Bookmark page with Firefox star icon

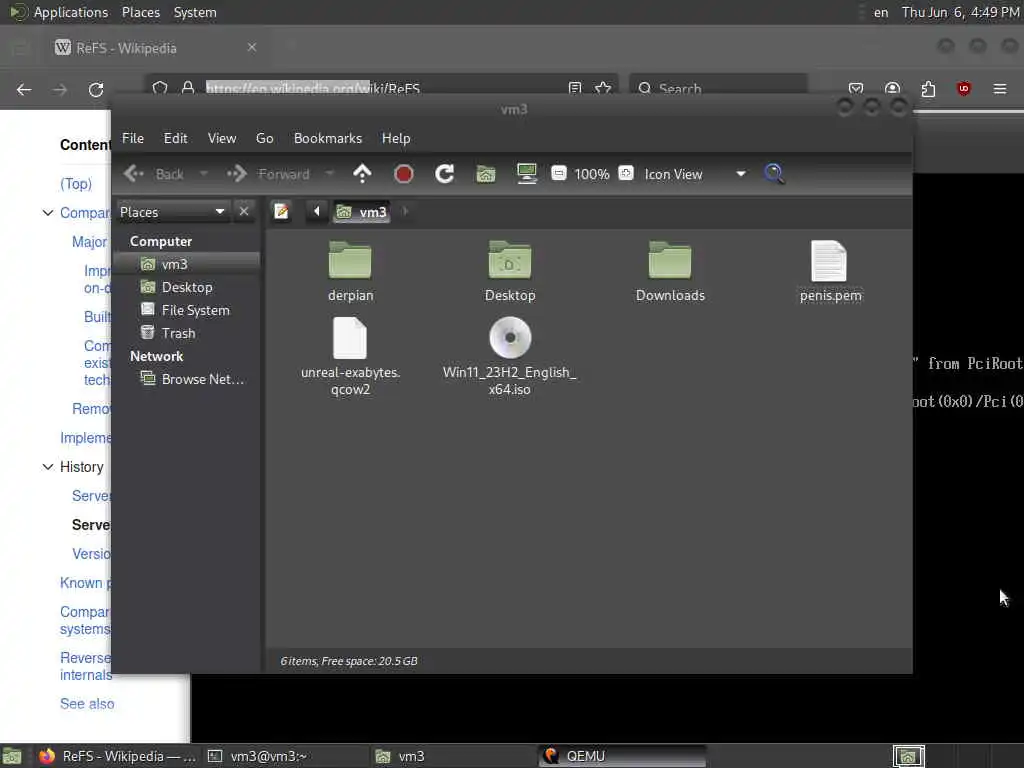(603, 88)
